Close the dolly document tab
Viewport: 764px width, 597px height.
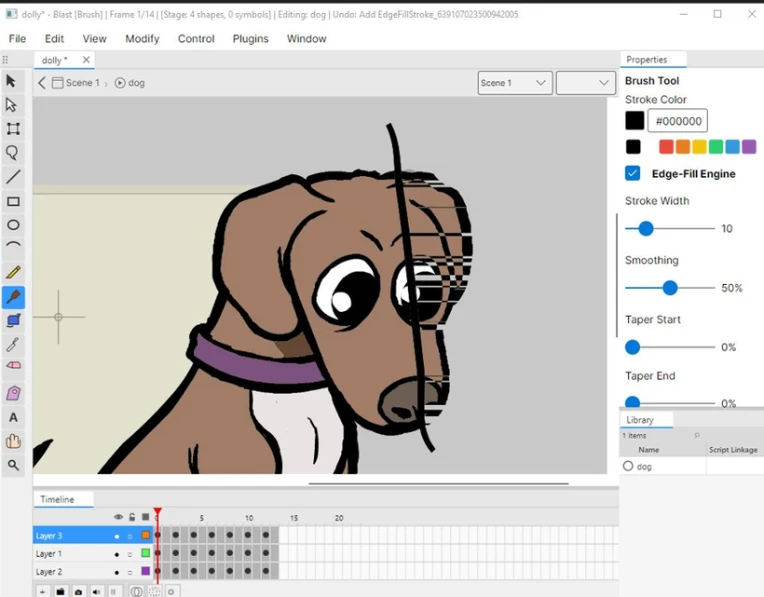coord(86,59)
